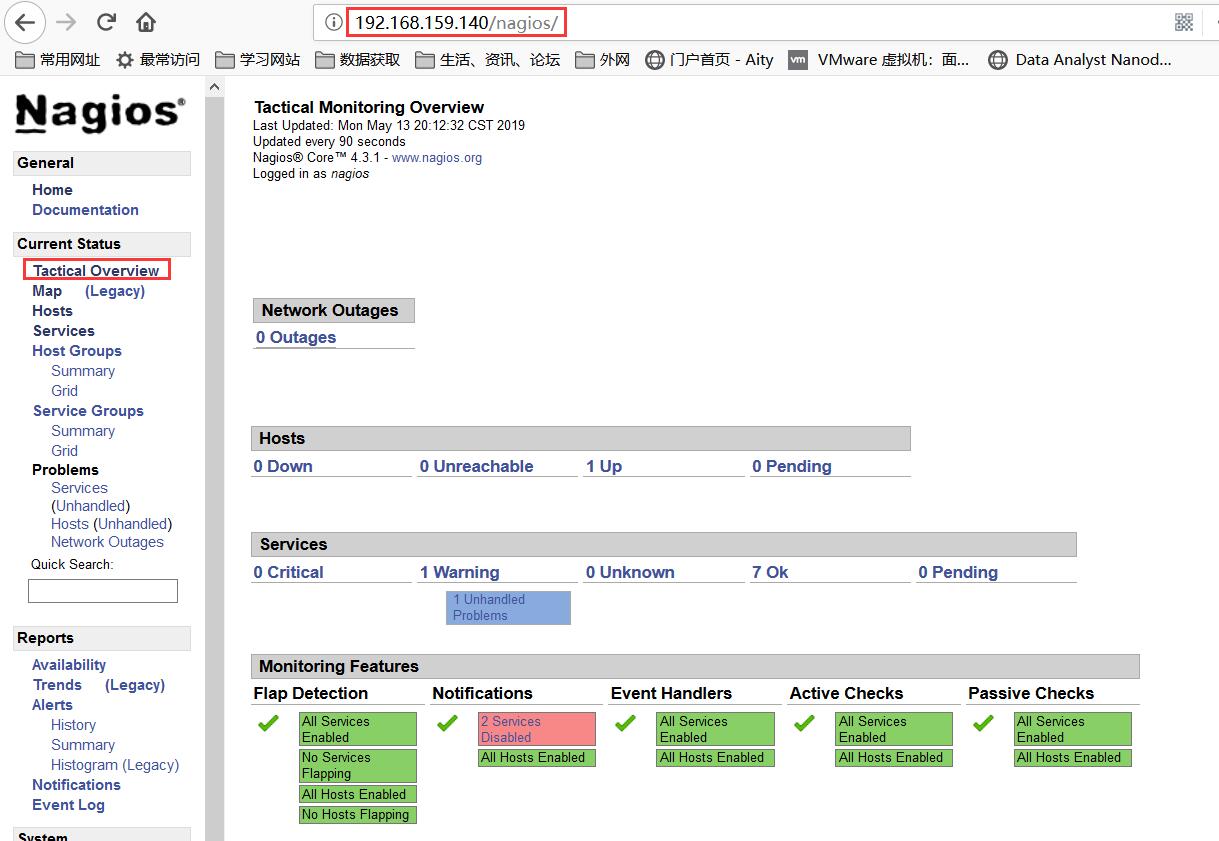1219x841 pixels.
Task: Open the Data Analyst Nanodegree bookmark
Action: (x=1079, y=60)
